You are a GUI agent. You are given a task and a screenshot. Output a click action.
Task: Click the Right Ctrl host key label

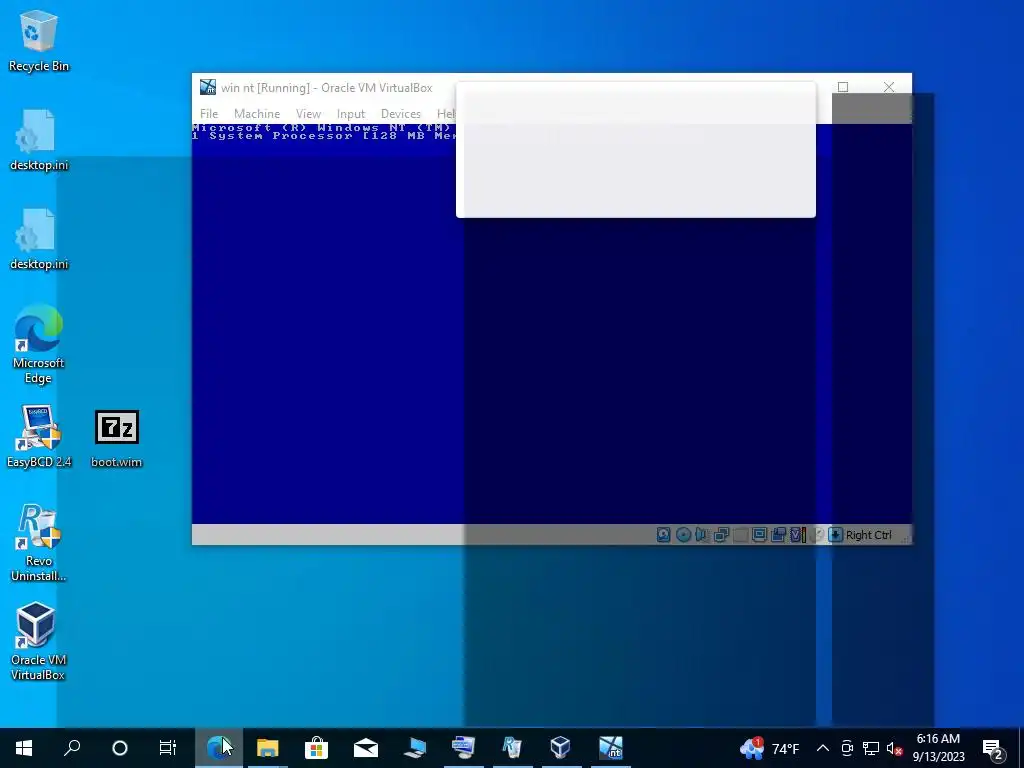click(x=869, y=535)
